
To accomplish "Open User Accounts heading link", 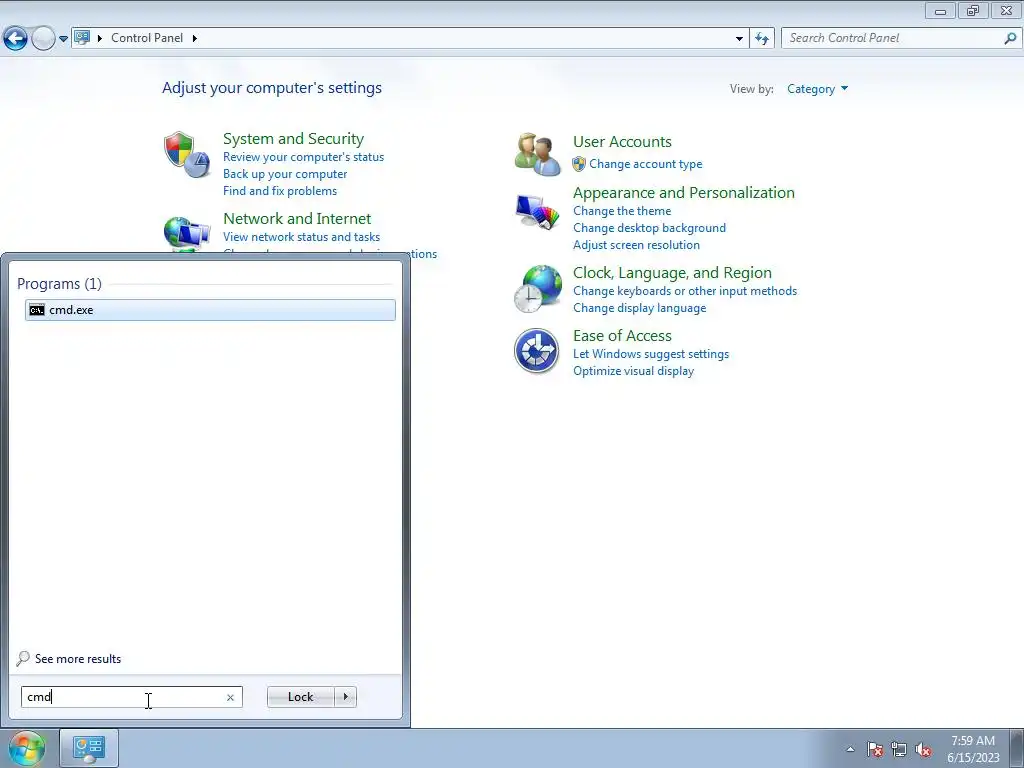I will coord(622,142).
